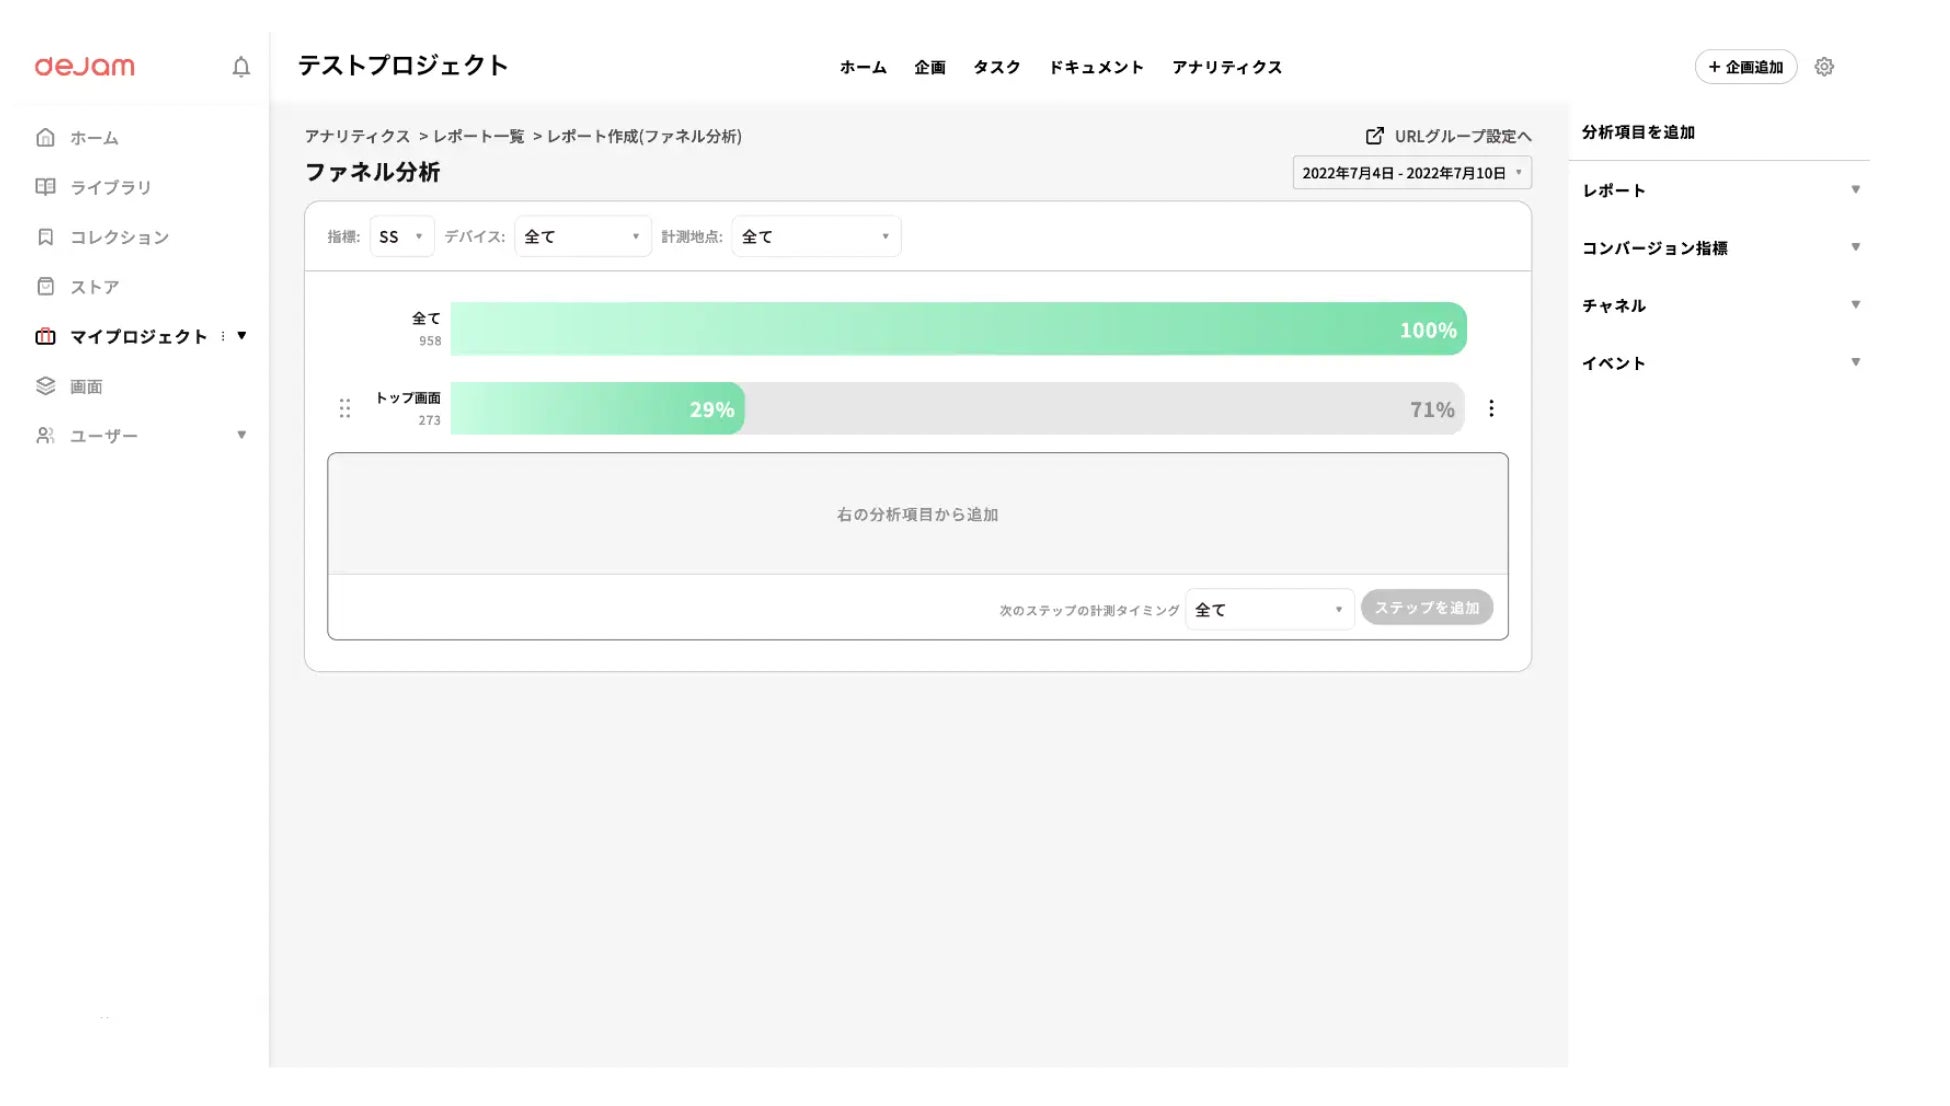1950x1106 pixels.
Task: Click the screens (画面) layers icon
Action: click(x=45, y=386)
